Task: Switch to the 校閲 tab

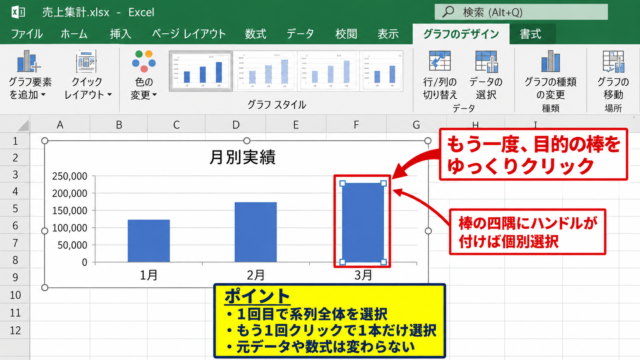Action: pyautogui.click(x=346, y=34)
